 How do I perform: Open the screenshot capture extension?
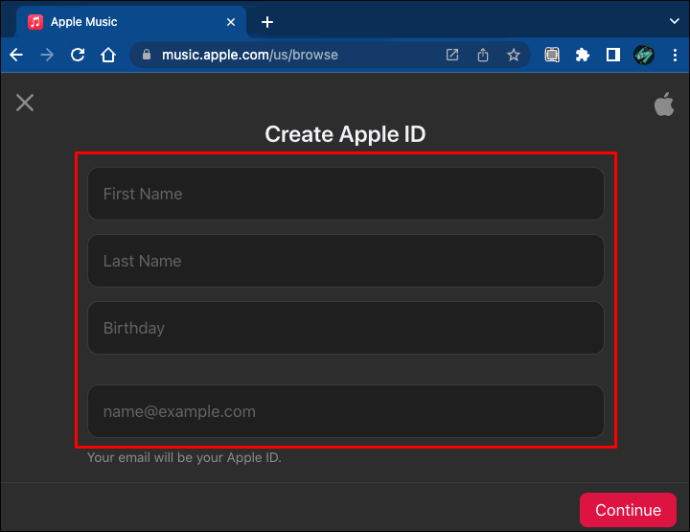pyautogui.click(x=552, y=55)
